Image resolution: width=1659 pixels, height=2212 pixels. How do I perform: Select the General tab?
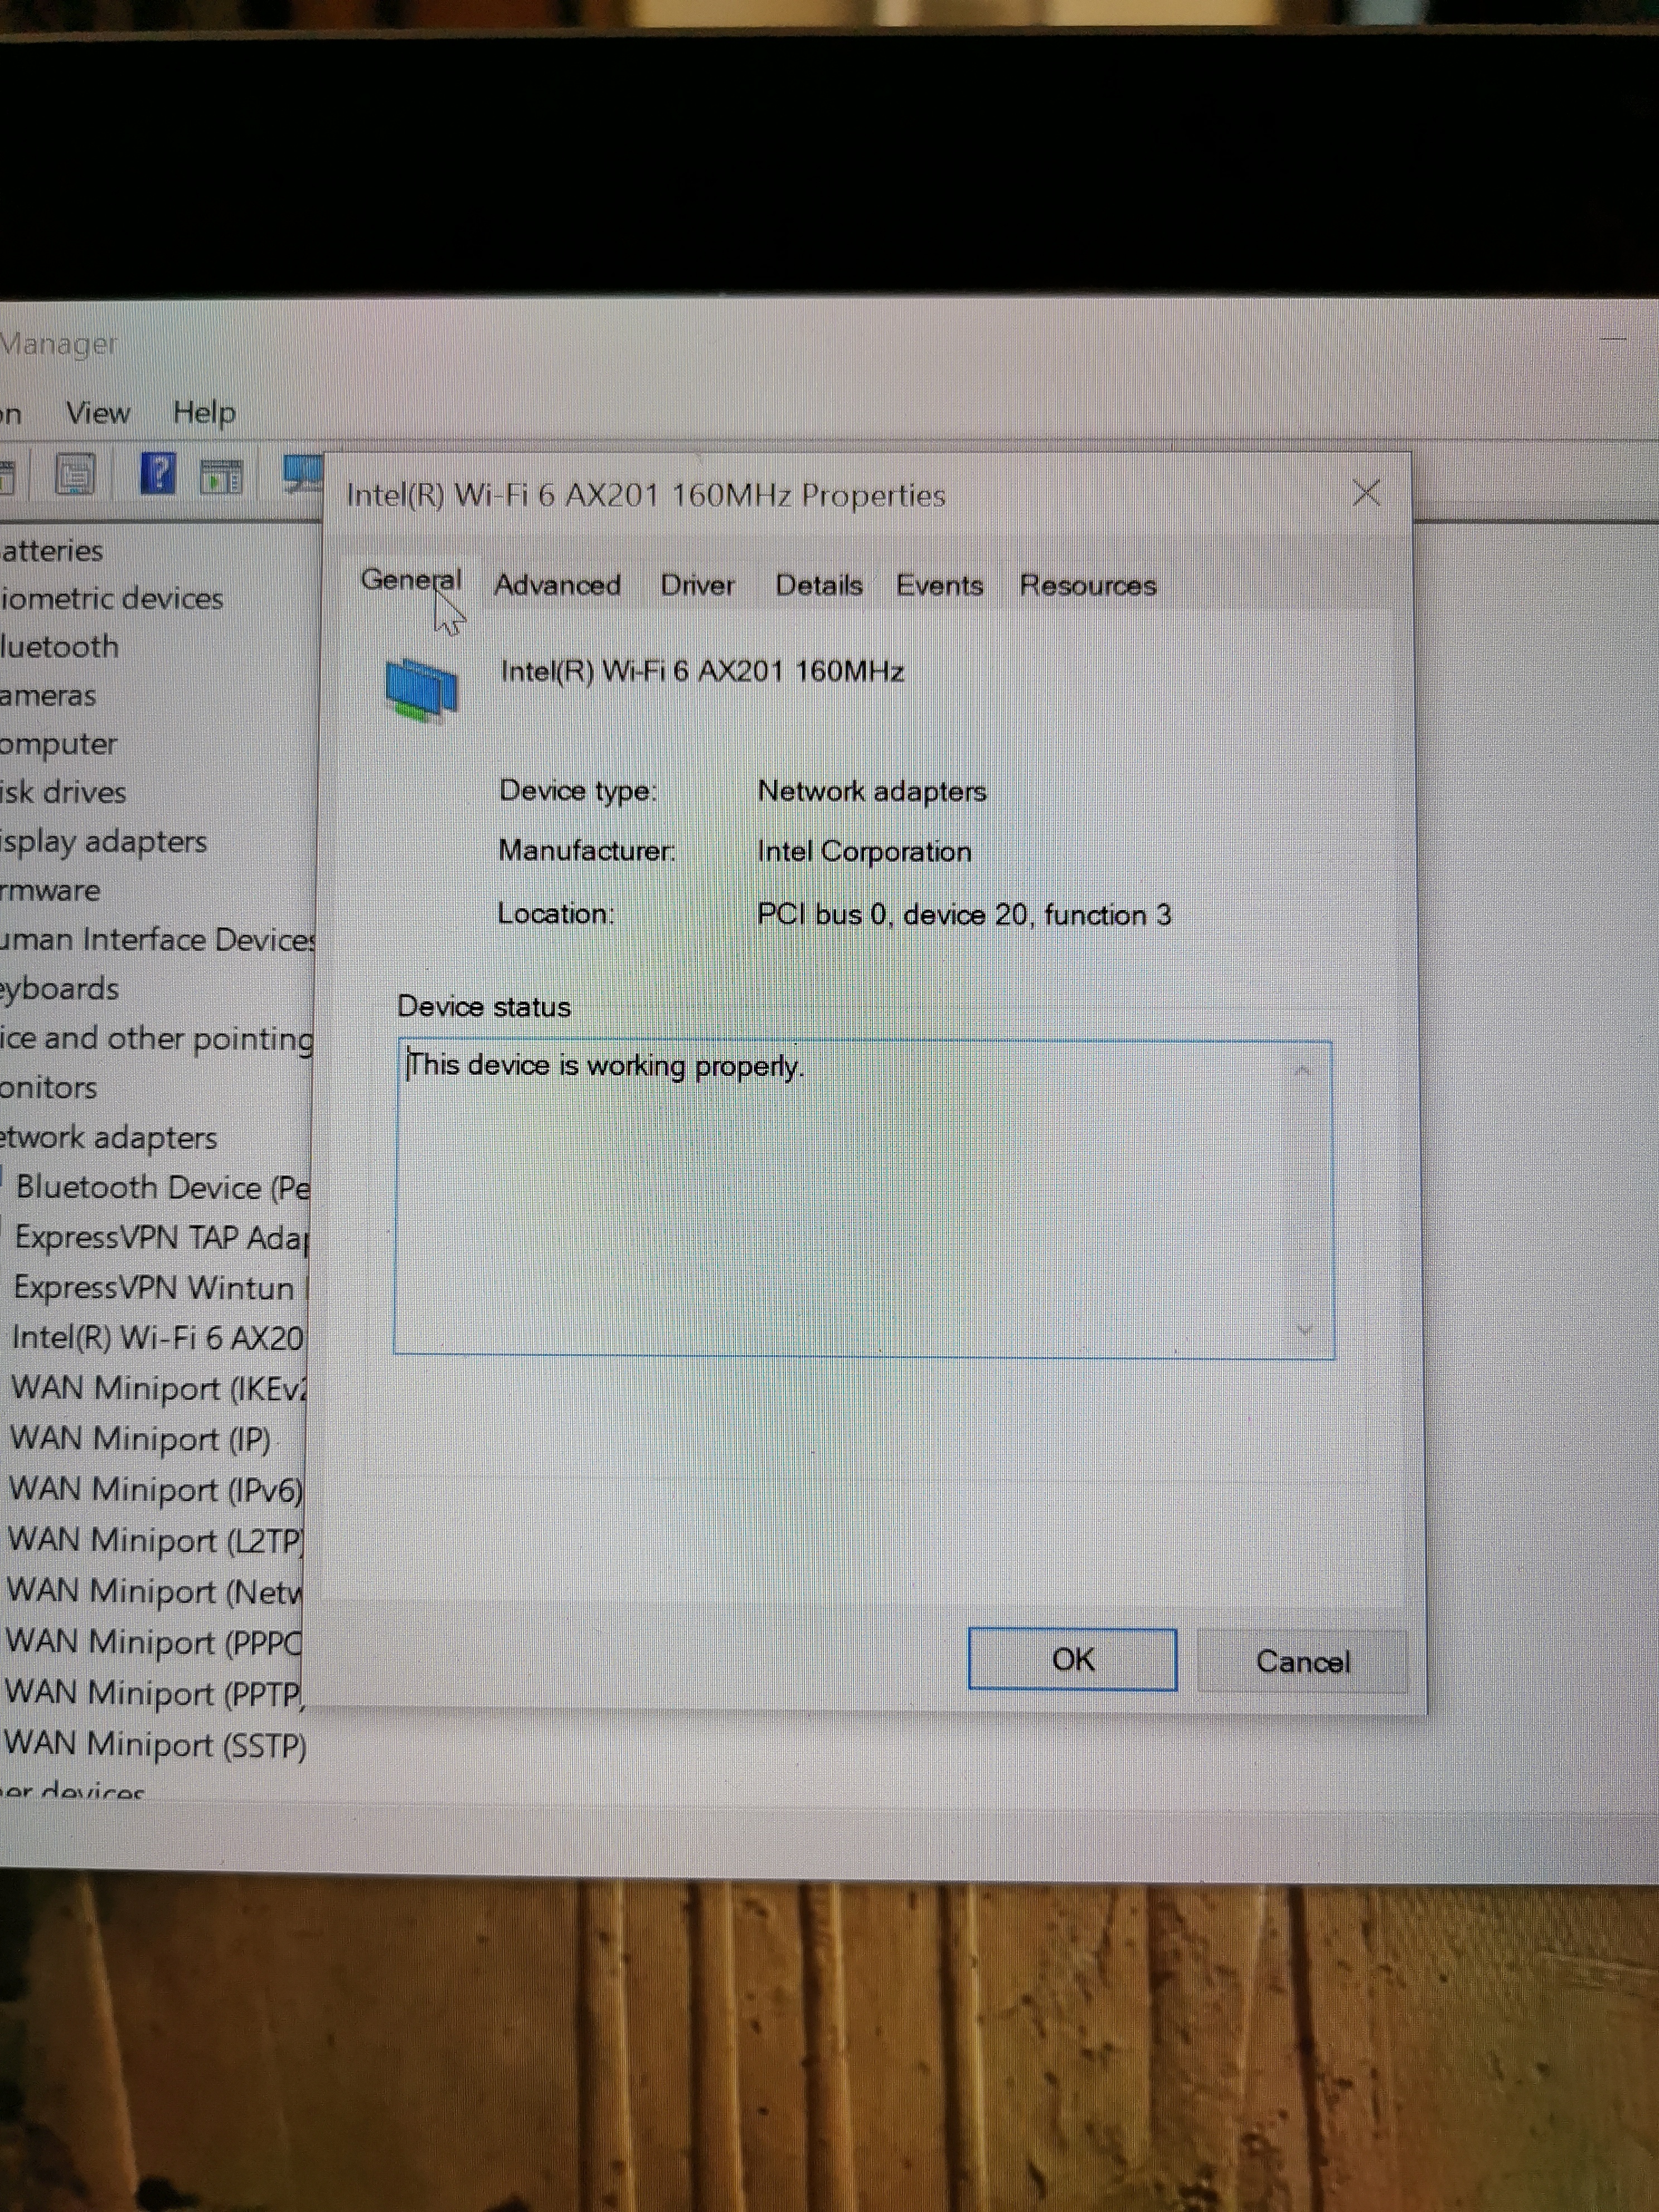point(411,580)
